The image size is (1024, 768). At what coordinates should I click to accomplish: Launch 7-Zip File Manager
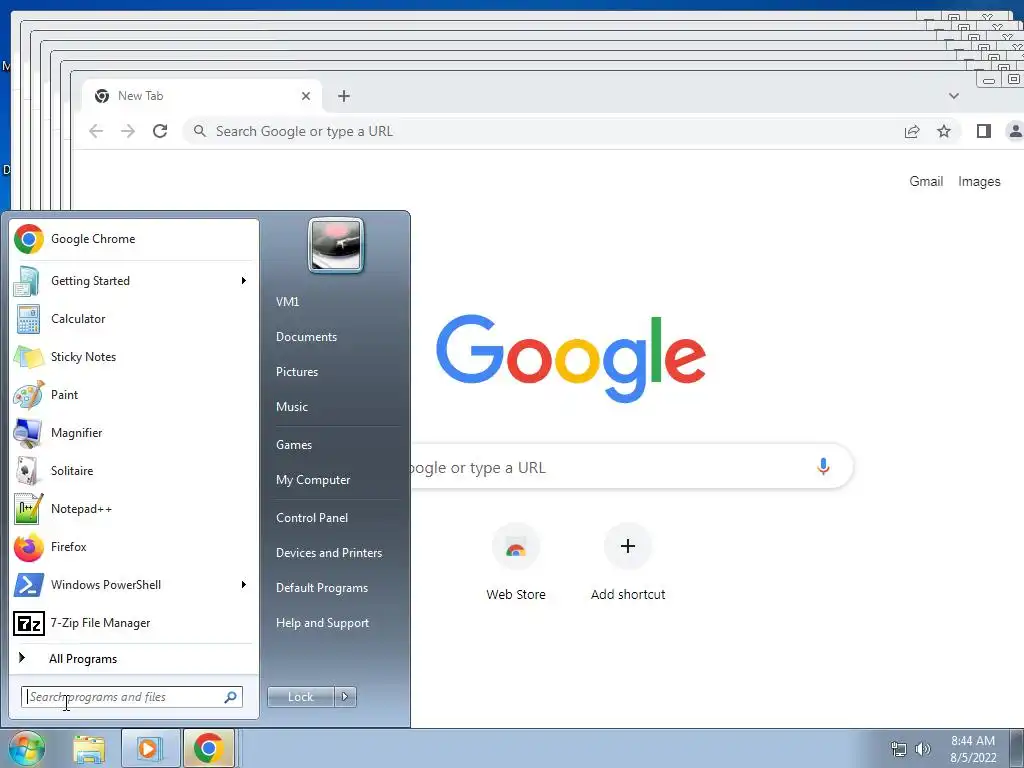(134, 623)
